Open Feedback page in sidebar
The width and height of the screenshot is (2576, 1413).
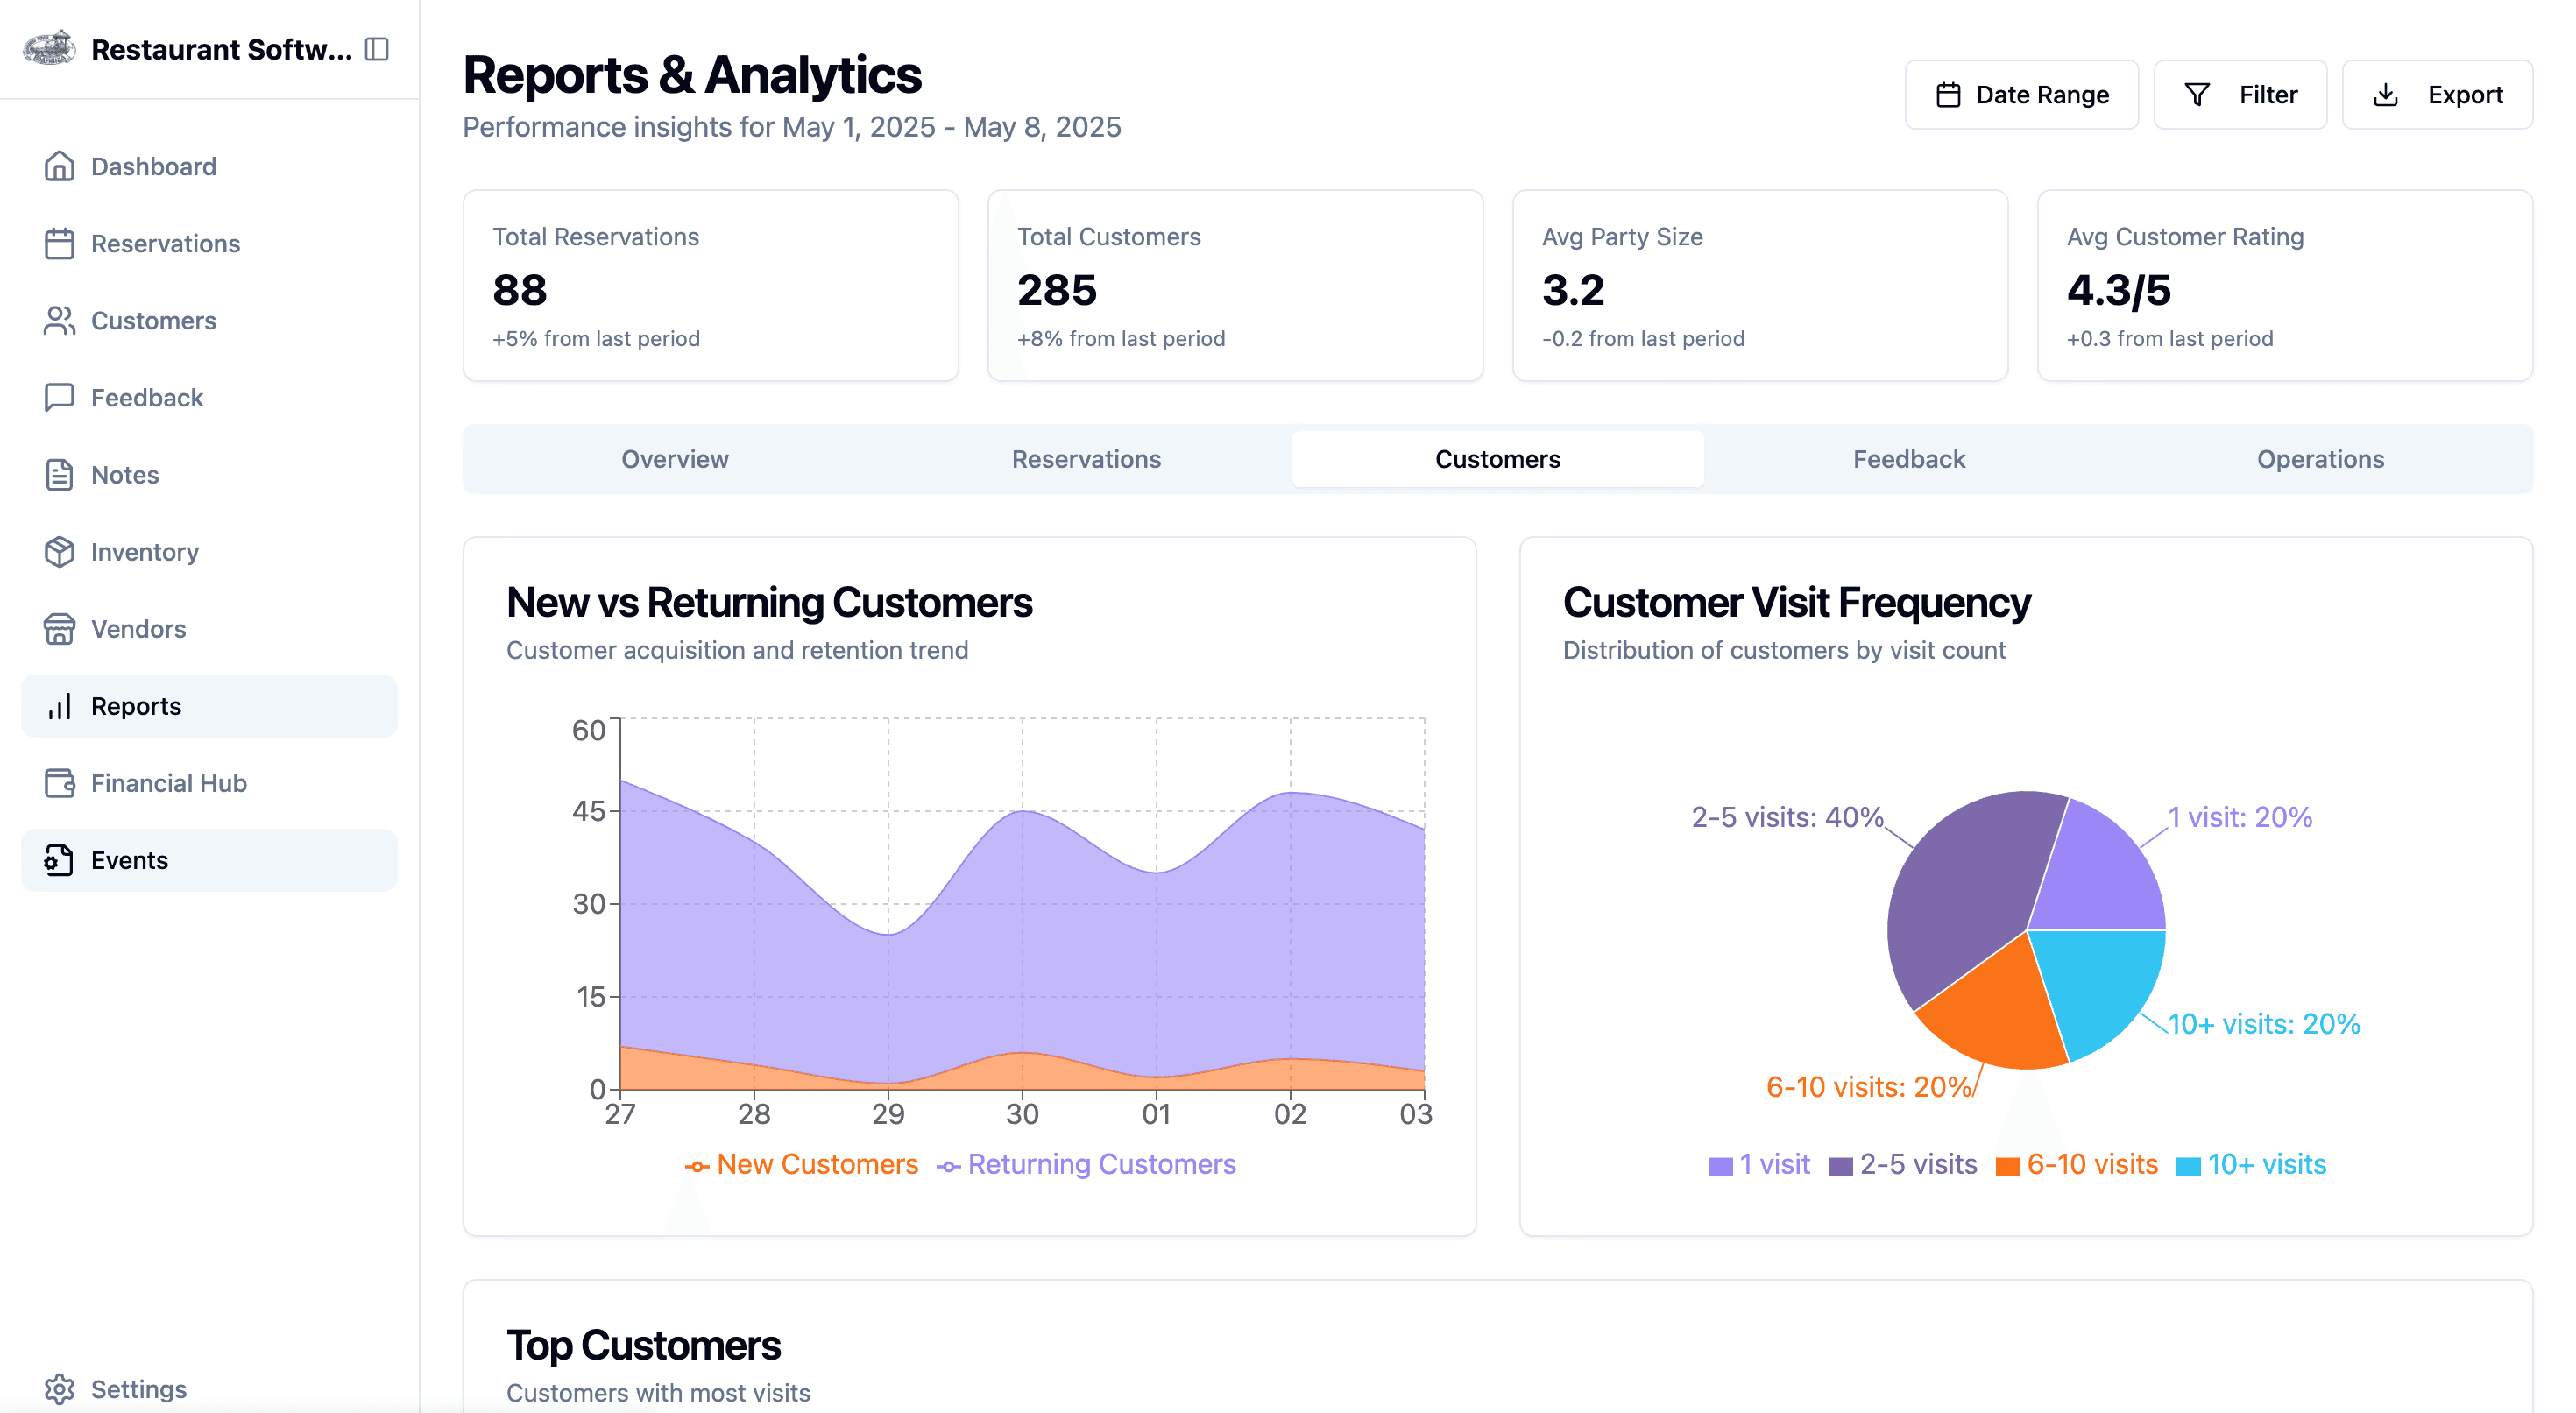point(209,397)
